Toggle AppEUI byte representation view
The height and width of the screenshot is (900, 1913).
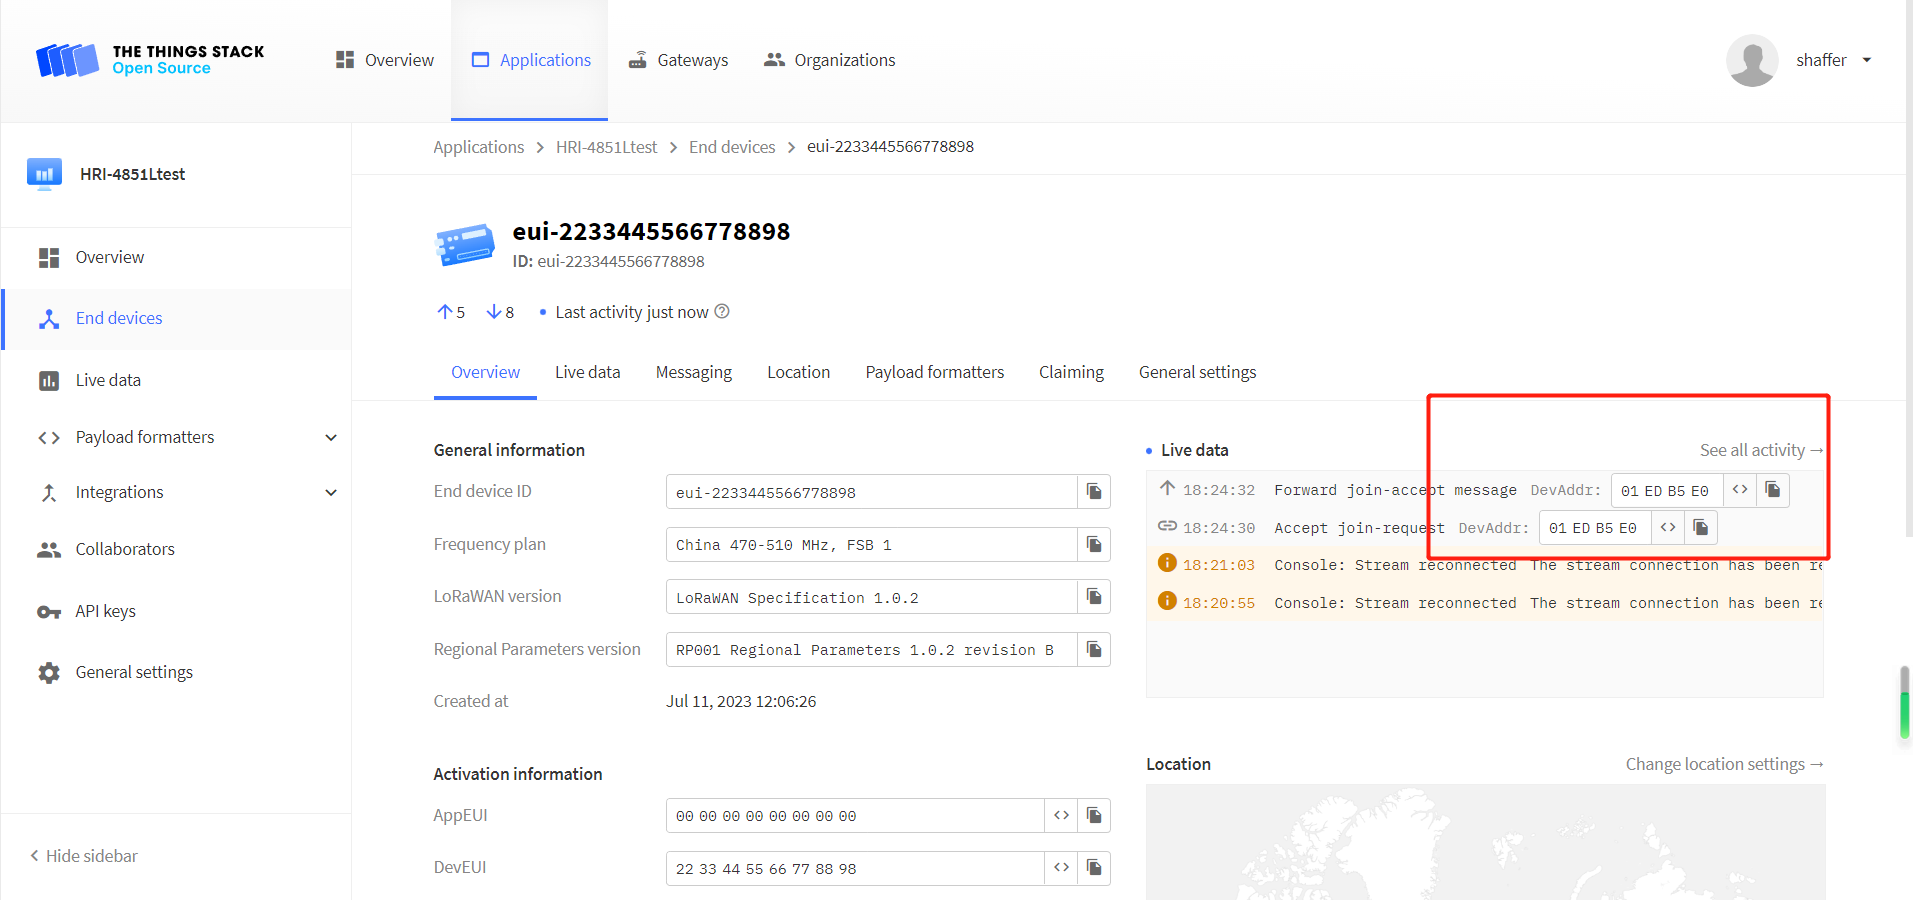coord(1061,816)
